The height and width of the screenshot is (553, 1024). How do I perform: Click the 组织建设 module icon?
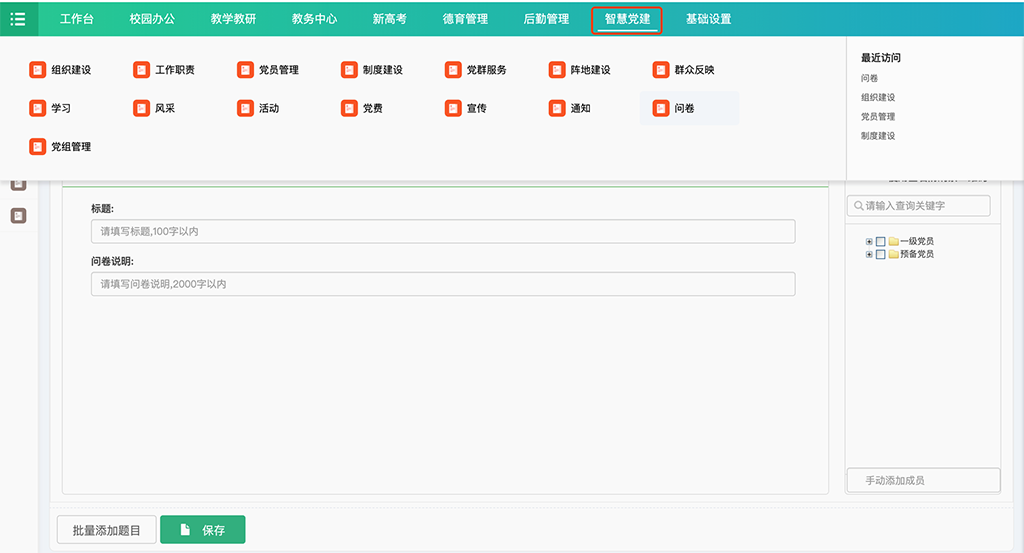point(38,70)
